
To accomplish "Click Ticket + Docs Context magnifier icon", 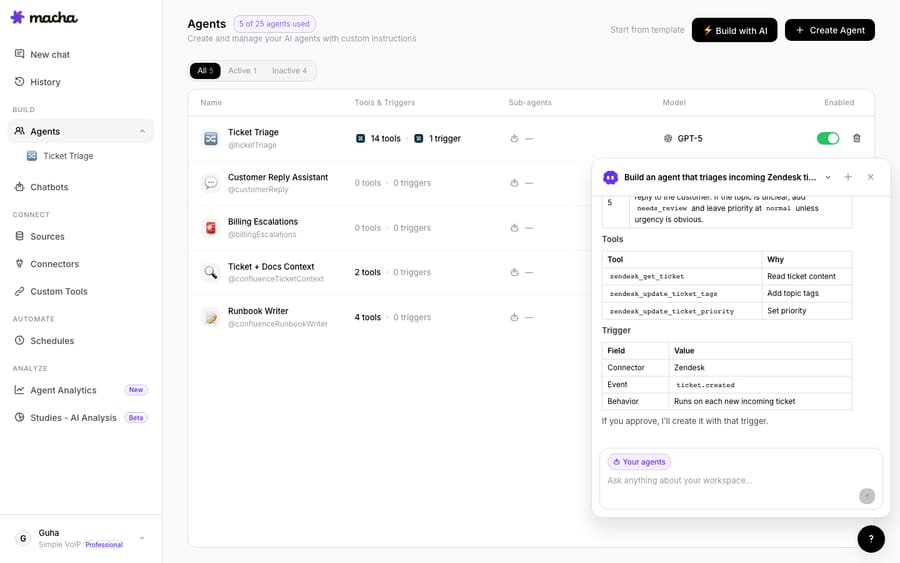I will [x=211, y=272].
